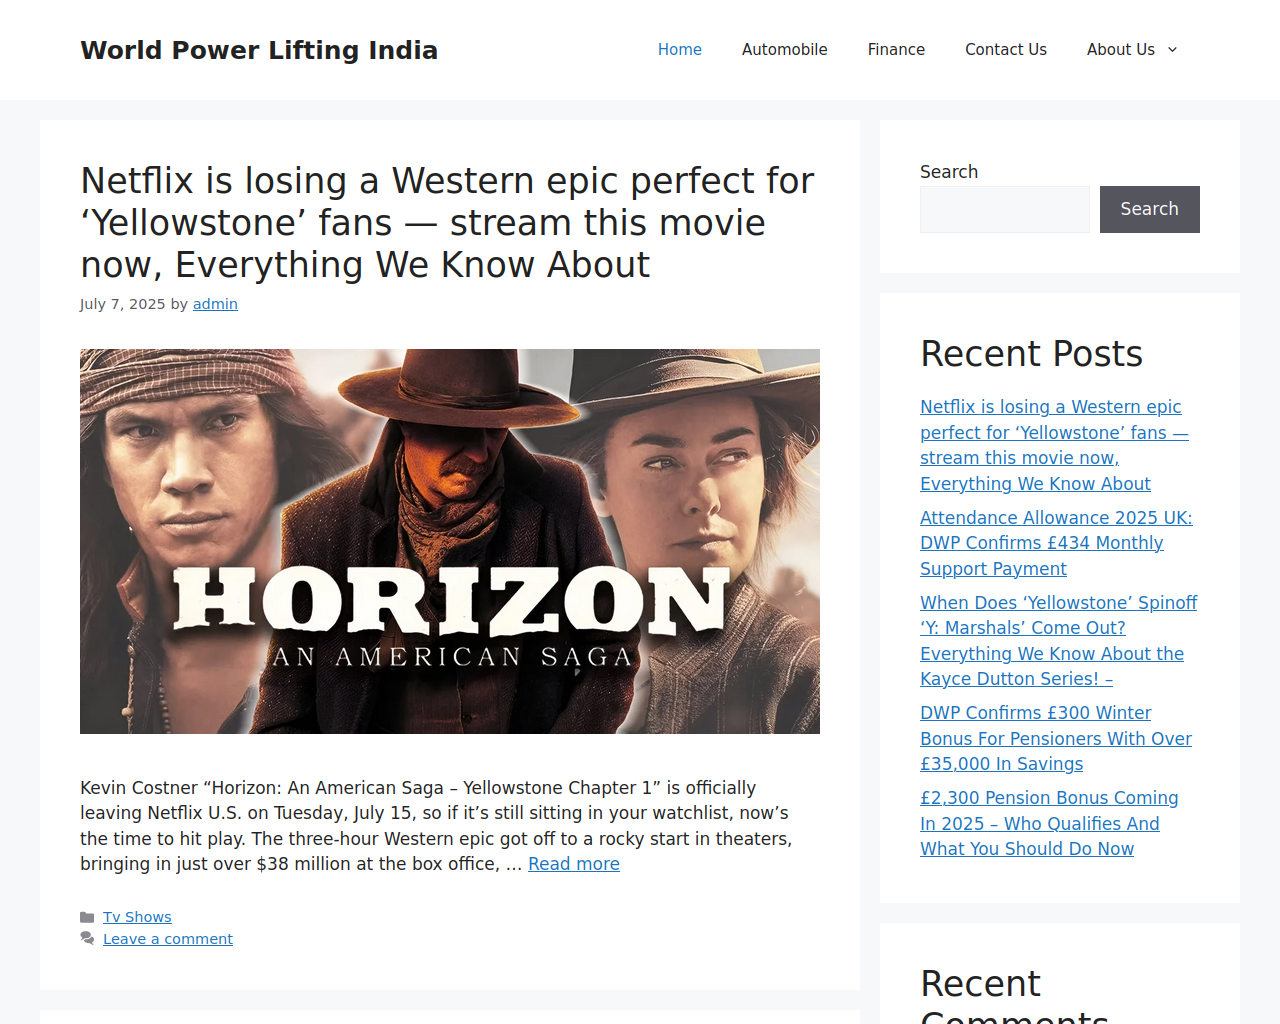The height and width of the screenshot is (1024, 1280).
Task: Select the 'Kevin Costner' article excerpt
Action: [x=437, y=826]
